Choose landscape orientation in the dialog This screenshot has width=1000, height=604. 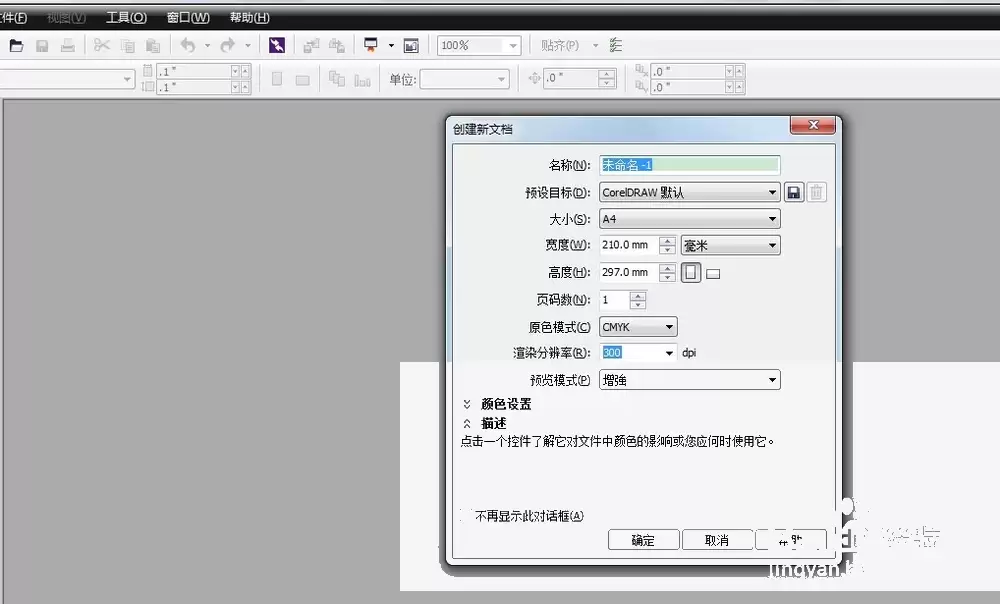(713, 274)
